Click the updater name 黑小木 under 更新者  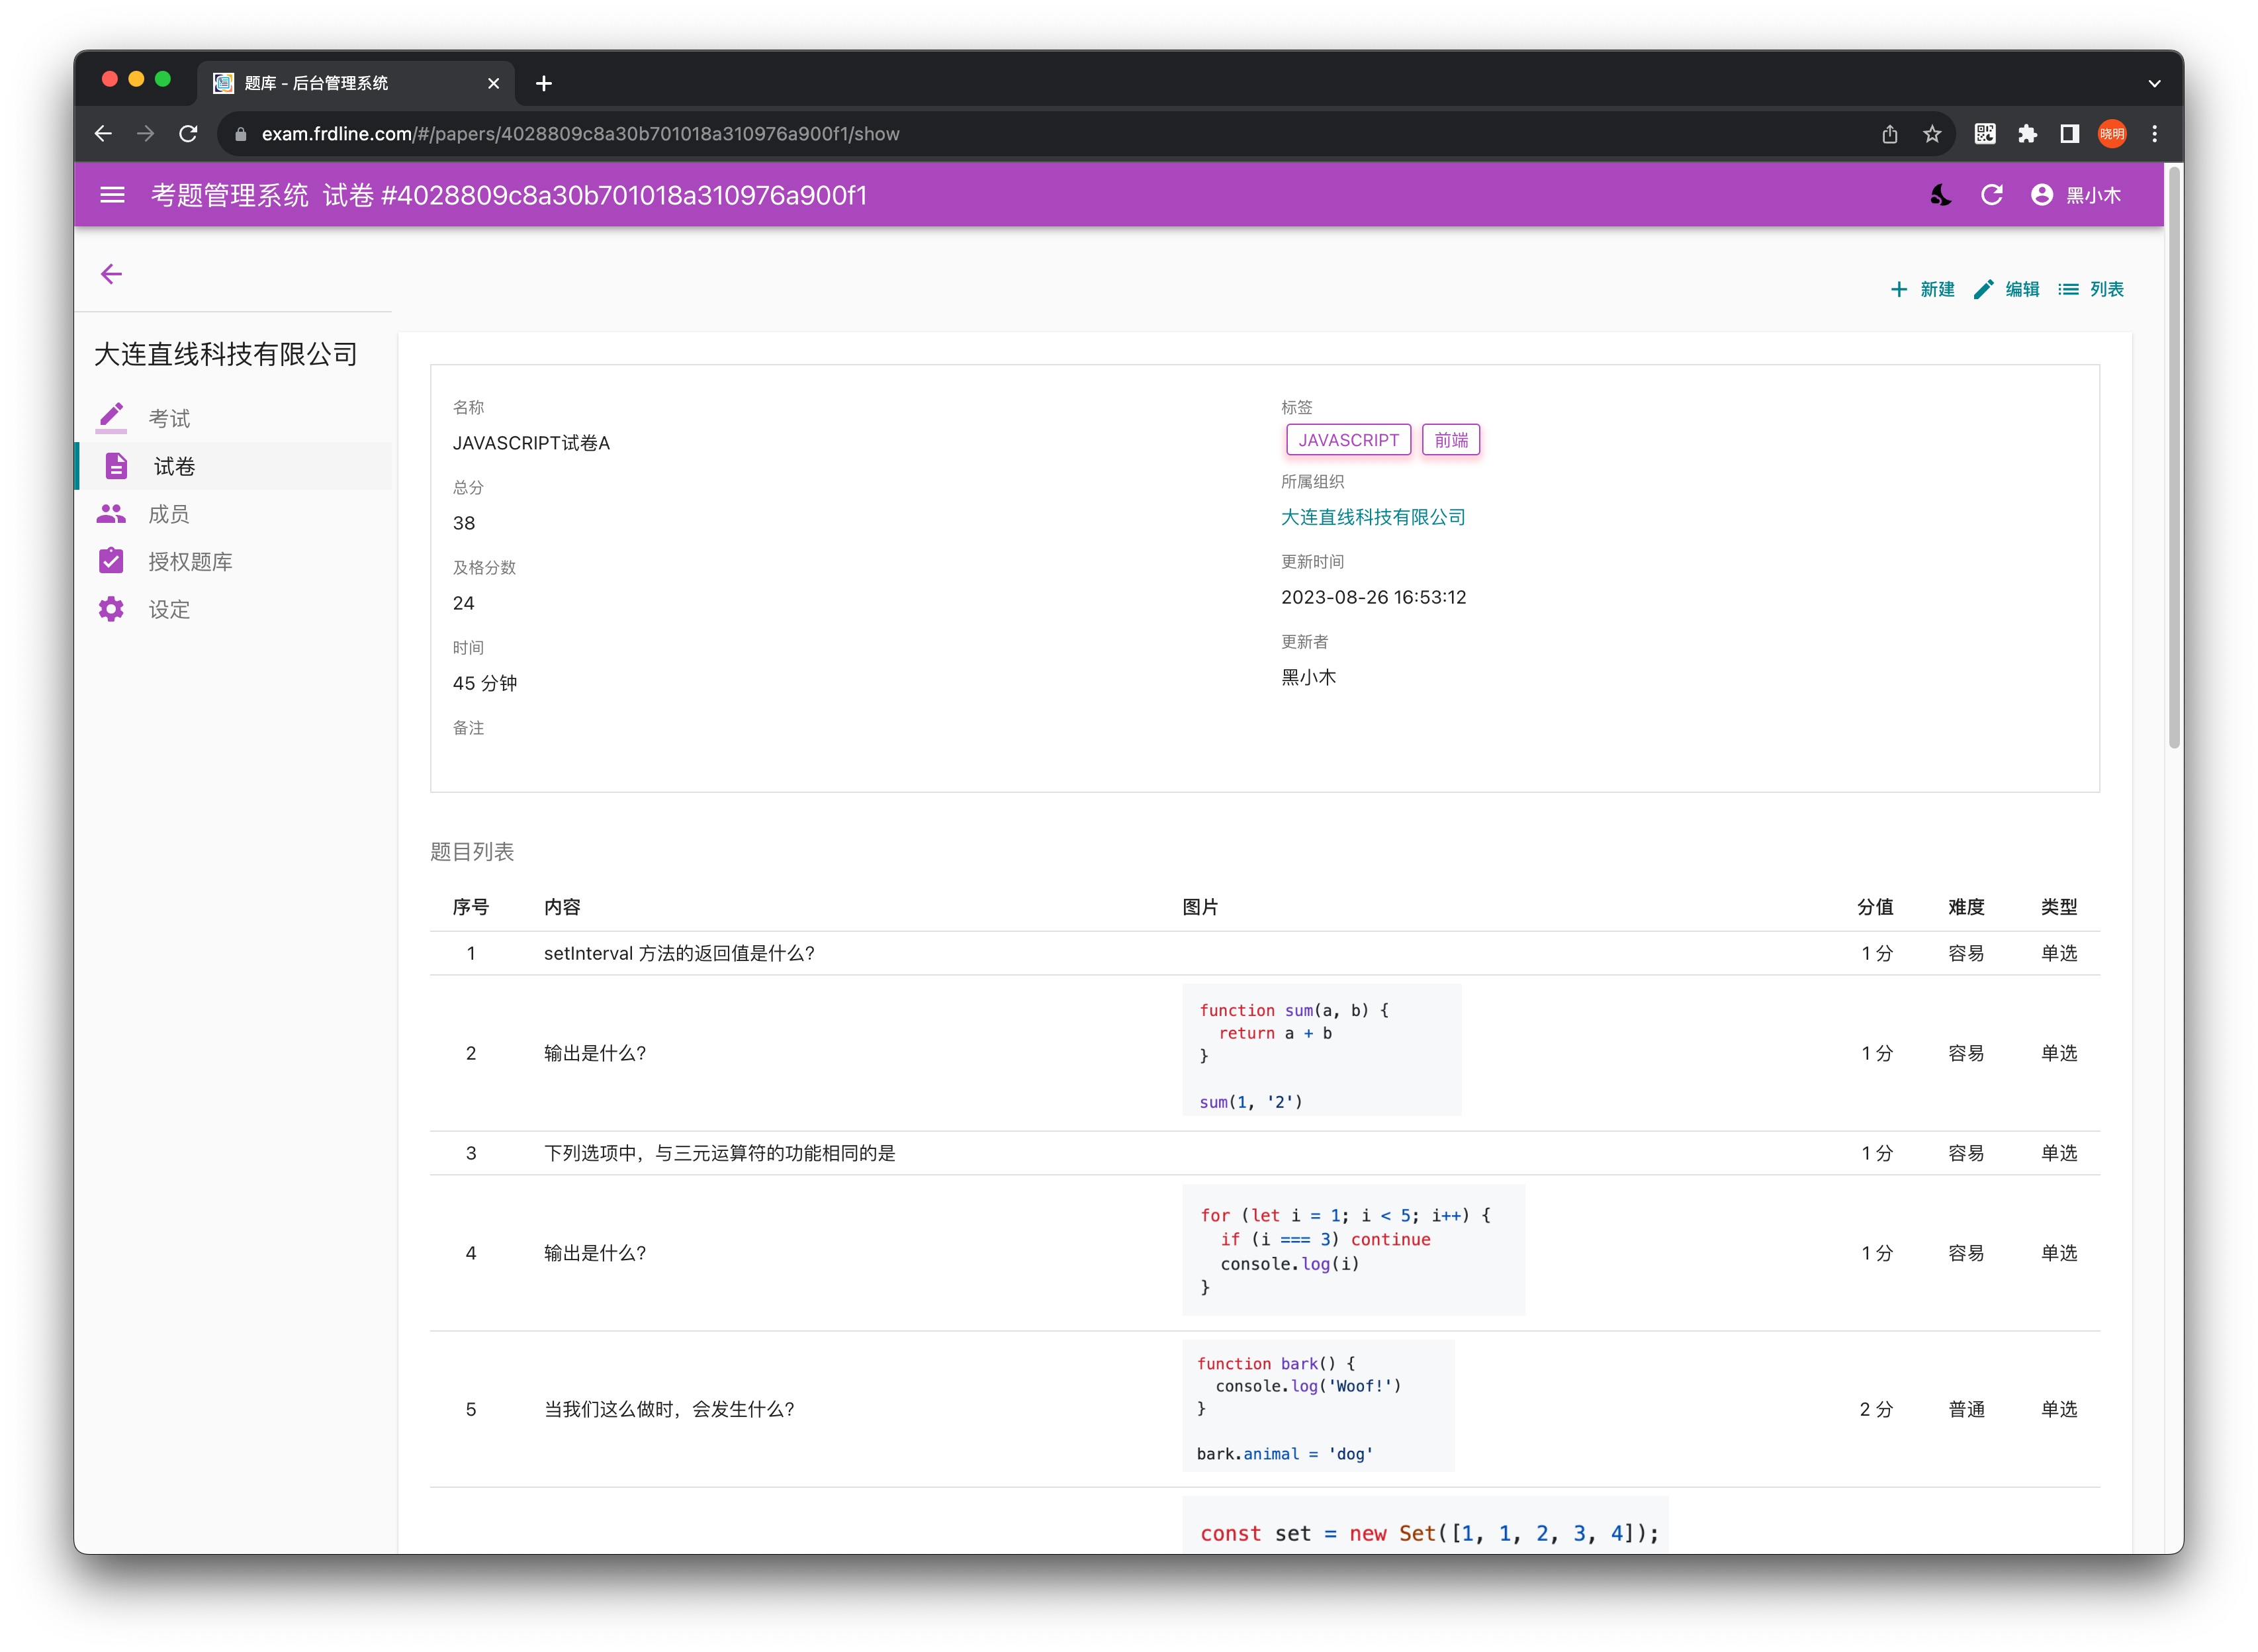click(1308, 677)
